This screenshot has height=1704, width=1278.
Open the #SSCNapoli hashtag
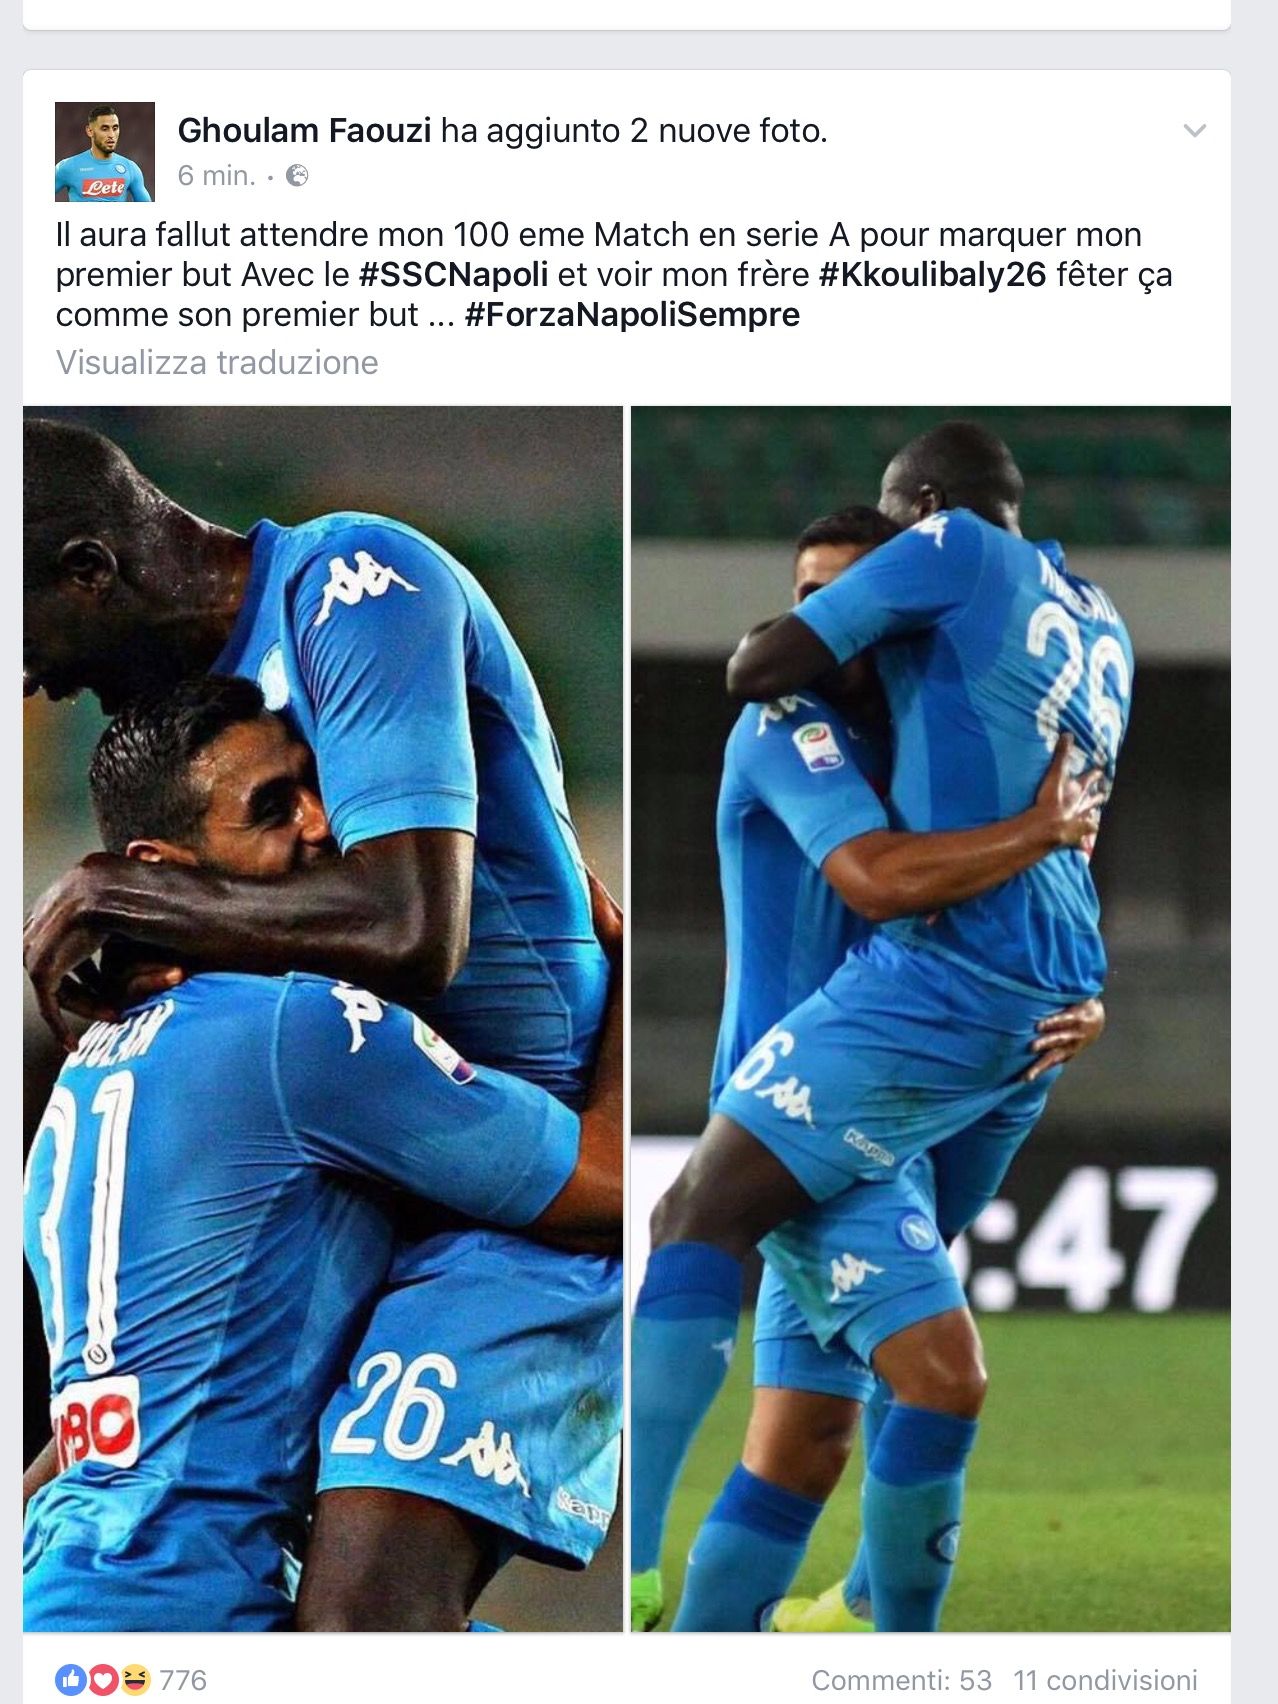(x=453, y=274)
